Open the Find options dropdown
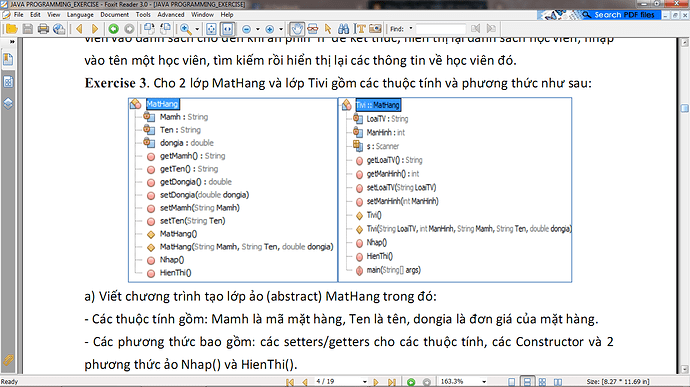The image size is (690, 387). point(411,29)
